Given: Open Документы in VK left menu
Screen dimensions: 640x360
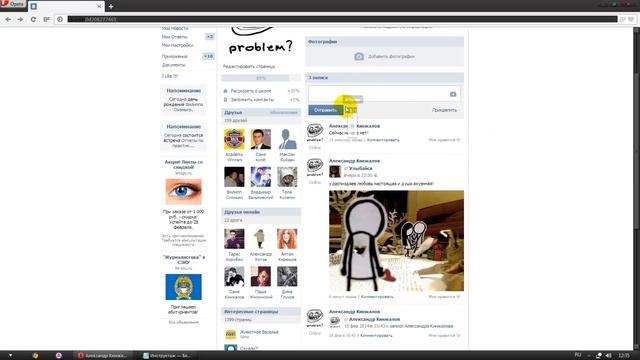Looking at the screenshot, I should tap(173, 65).
